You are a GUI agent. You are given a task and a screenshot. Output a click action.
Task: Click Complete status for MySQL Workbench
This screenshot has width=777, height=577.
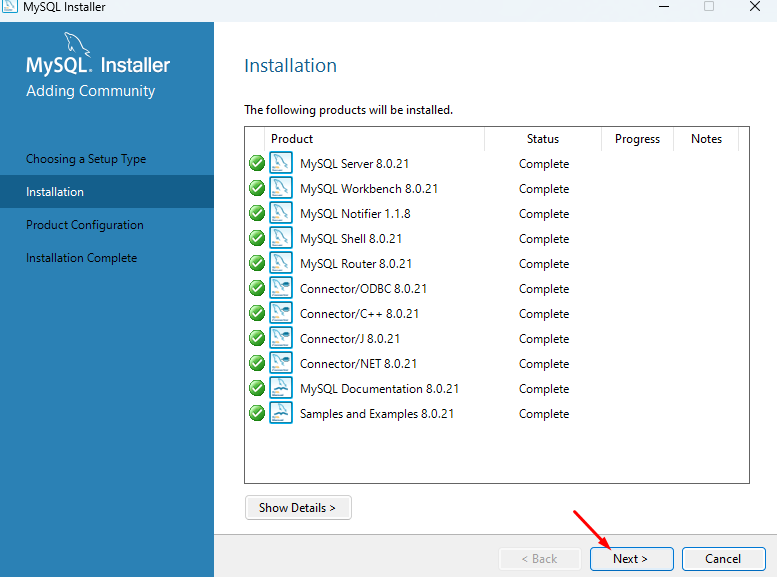[x=544, y=189]
